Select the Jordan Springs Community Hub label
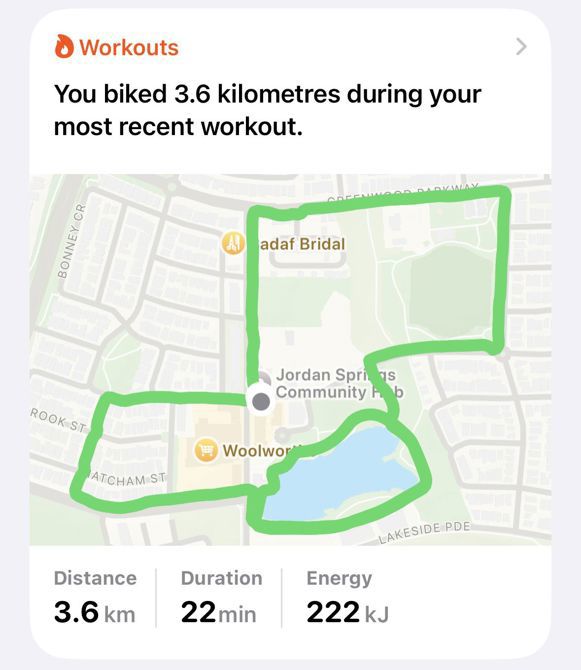 340,383
